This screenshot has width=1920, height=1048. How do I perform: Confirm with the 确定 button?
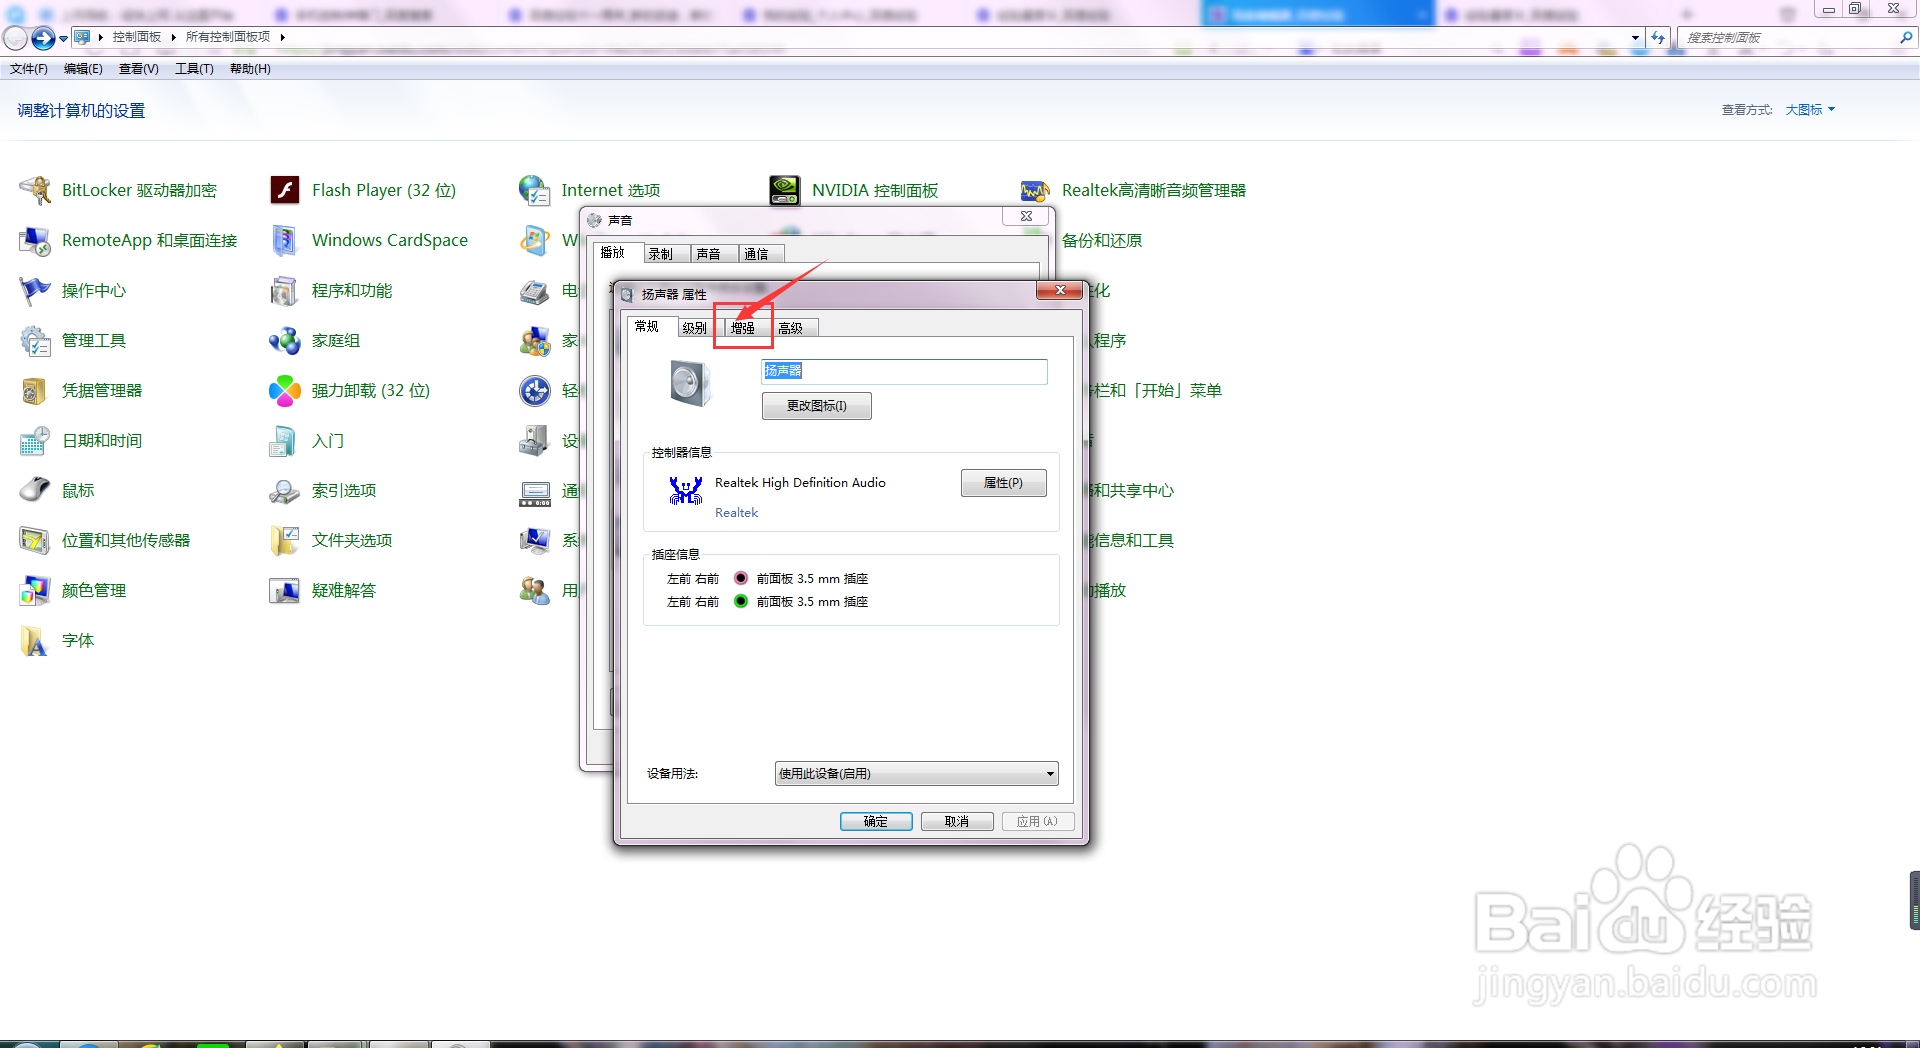876,821
